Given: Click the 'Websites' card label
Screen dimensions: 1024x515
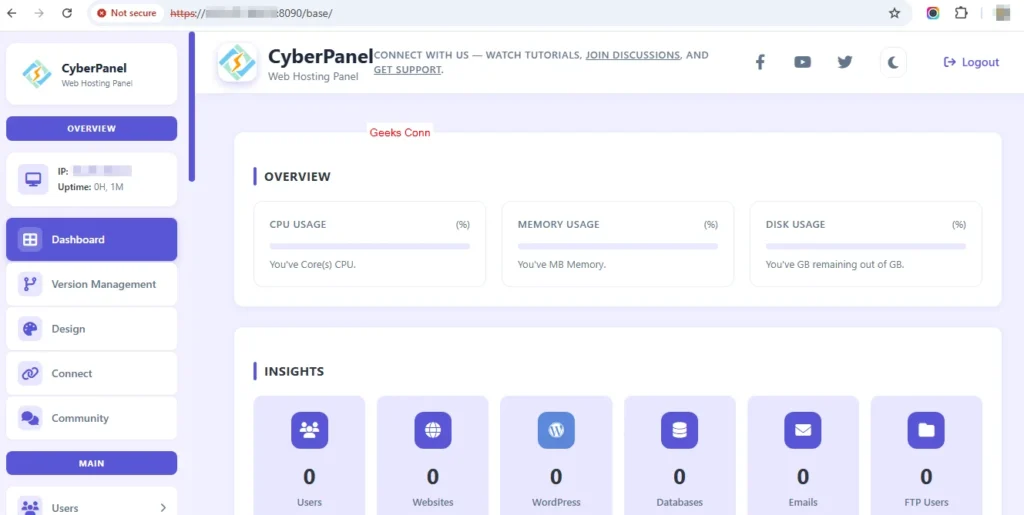Looking at the screenshot, I should click(433, 503).
